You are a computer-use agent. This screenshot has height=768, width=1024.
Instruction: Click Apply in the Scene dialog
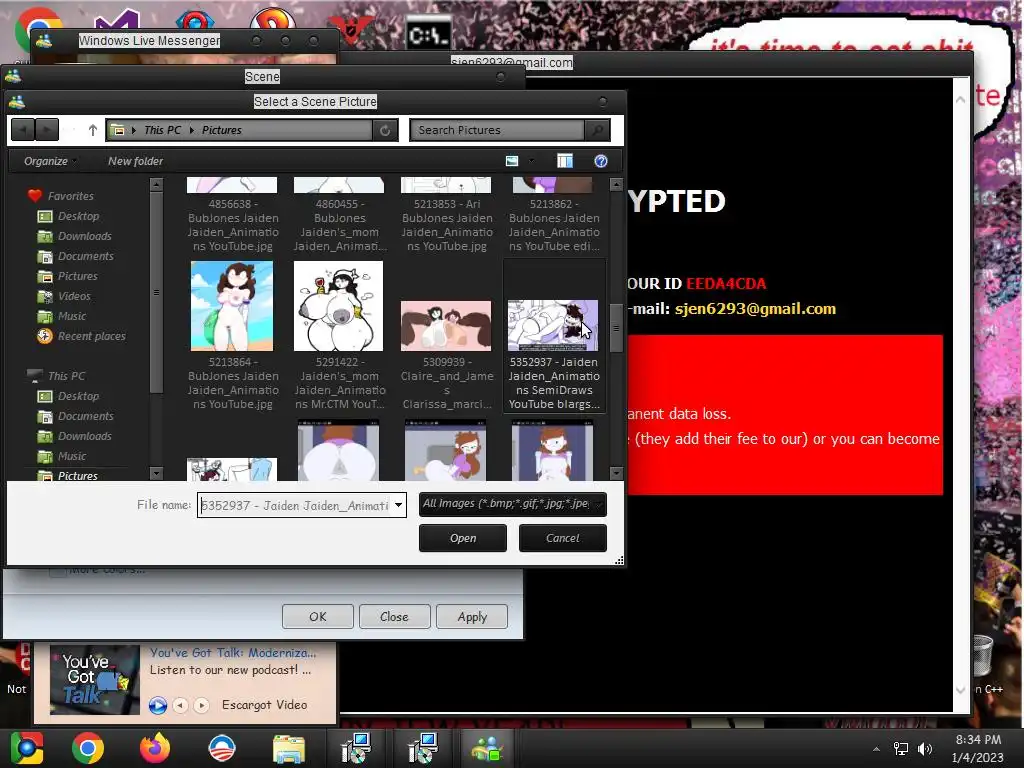click(472, 616)
